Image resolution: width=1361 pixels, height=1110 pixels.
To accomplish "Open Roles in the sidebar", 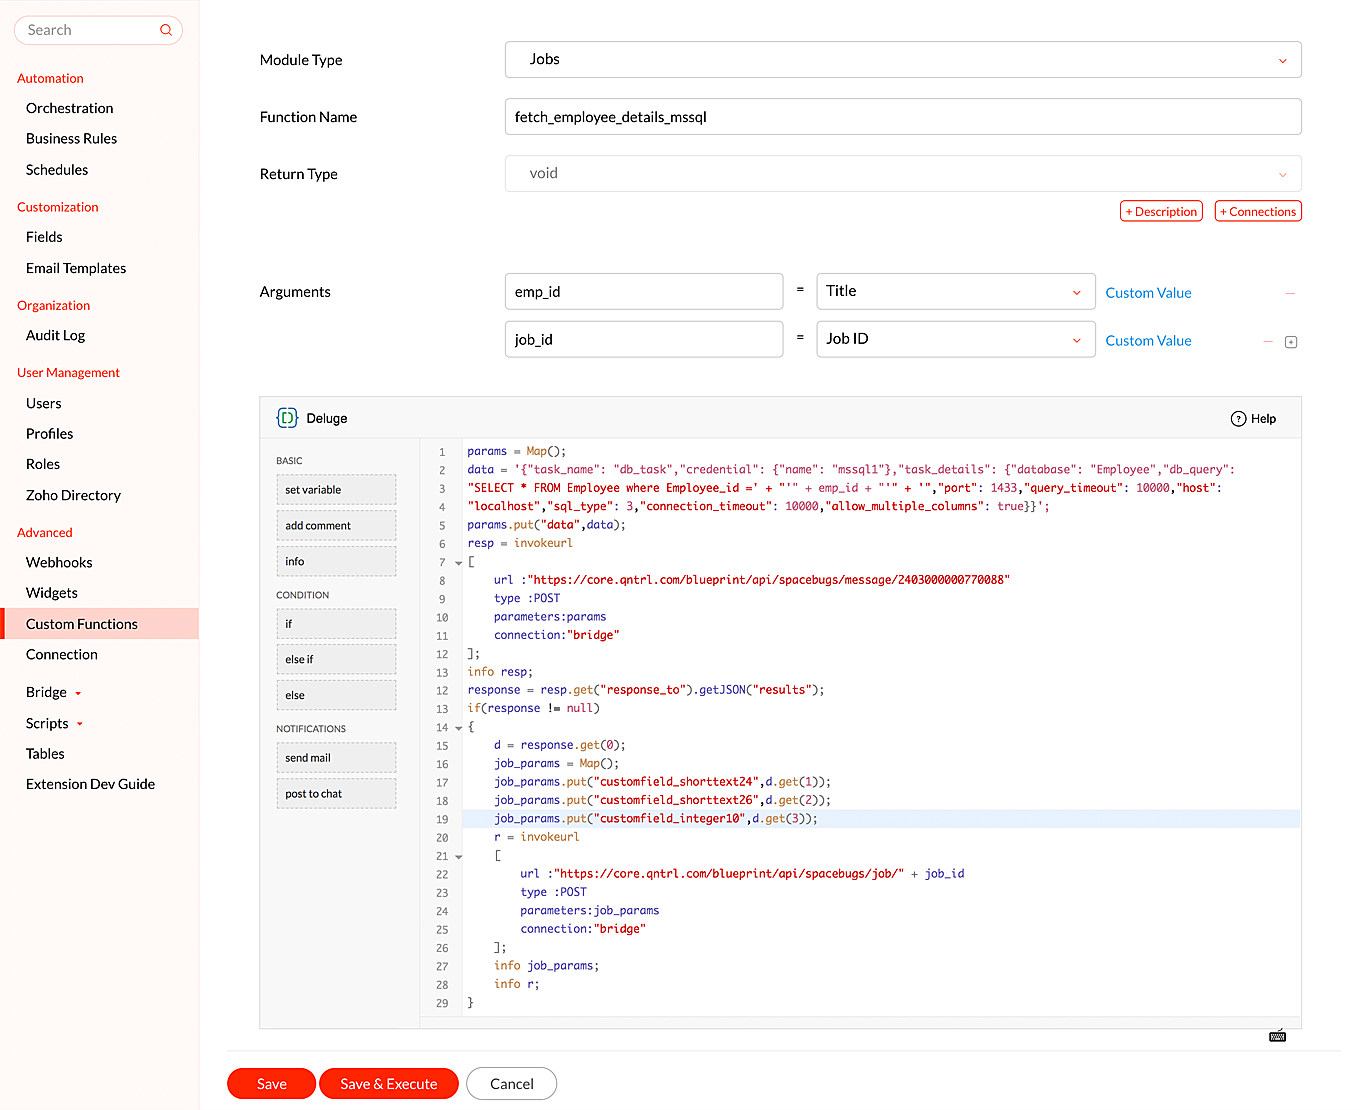I will point(43,464).
